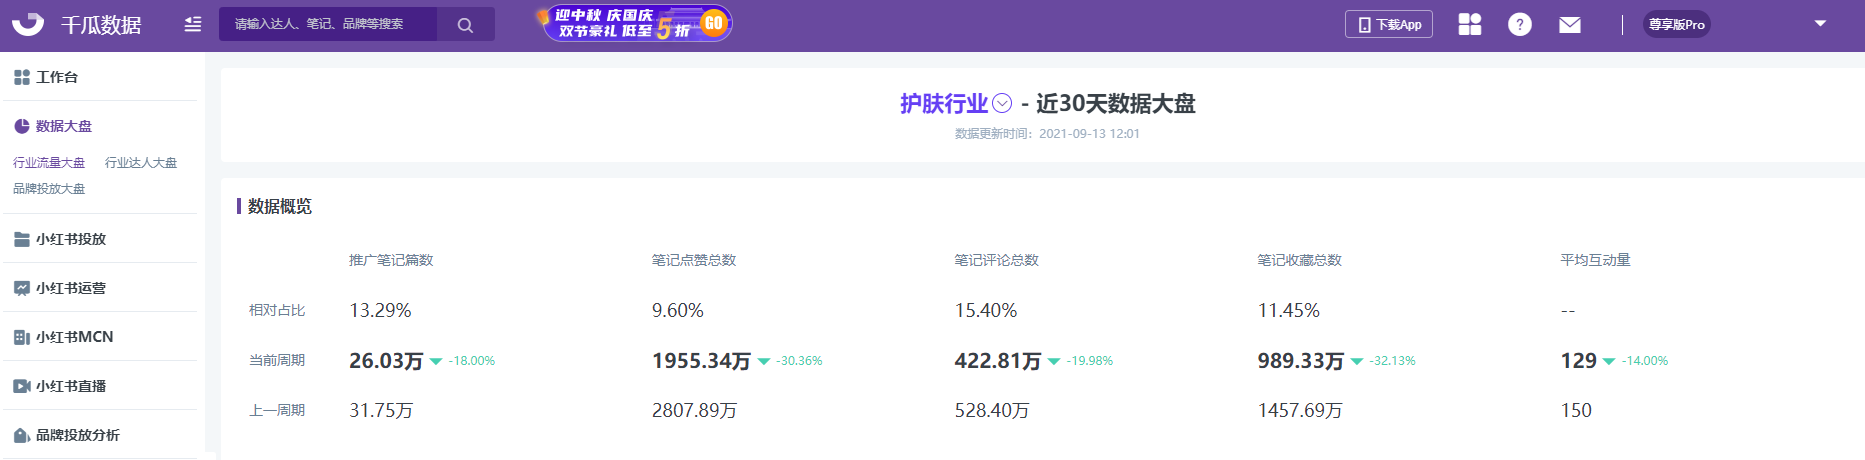Open the 品牌投放大盘 link
1865x460 pixels.
point(49,188)
